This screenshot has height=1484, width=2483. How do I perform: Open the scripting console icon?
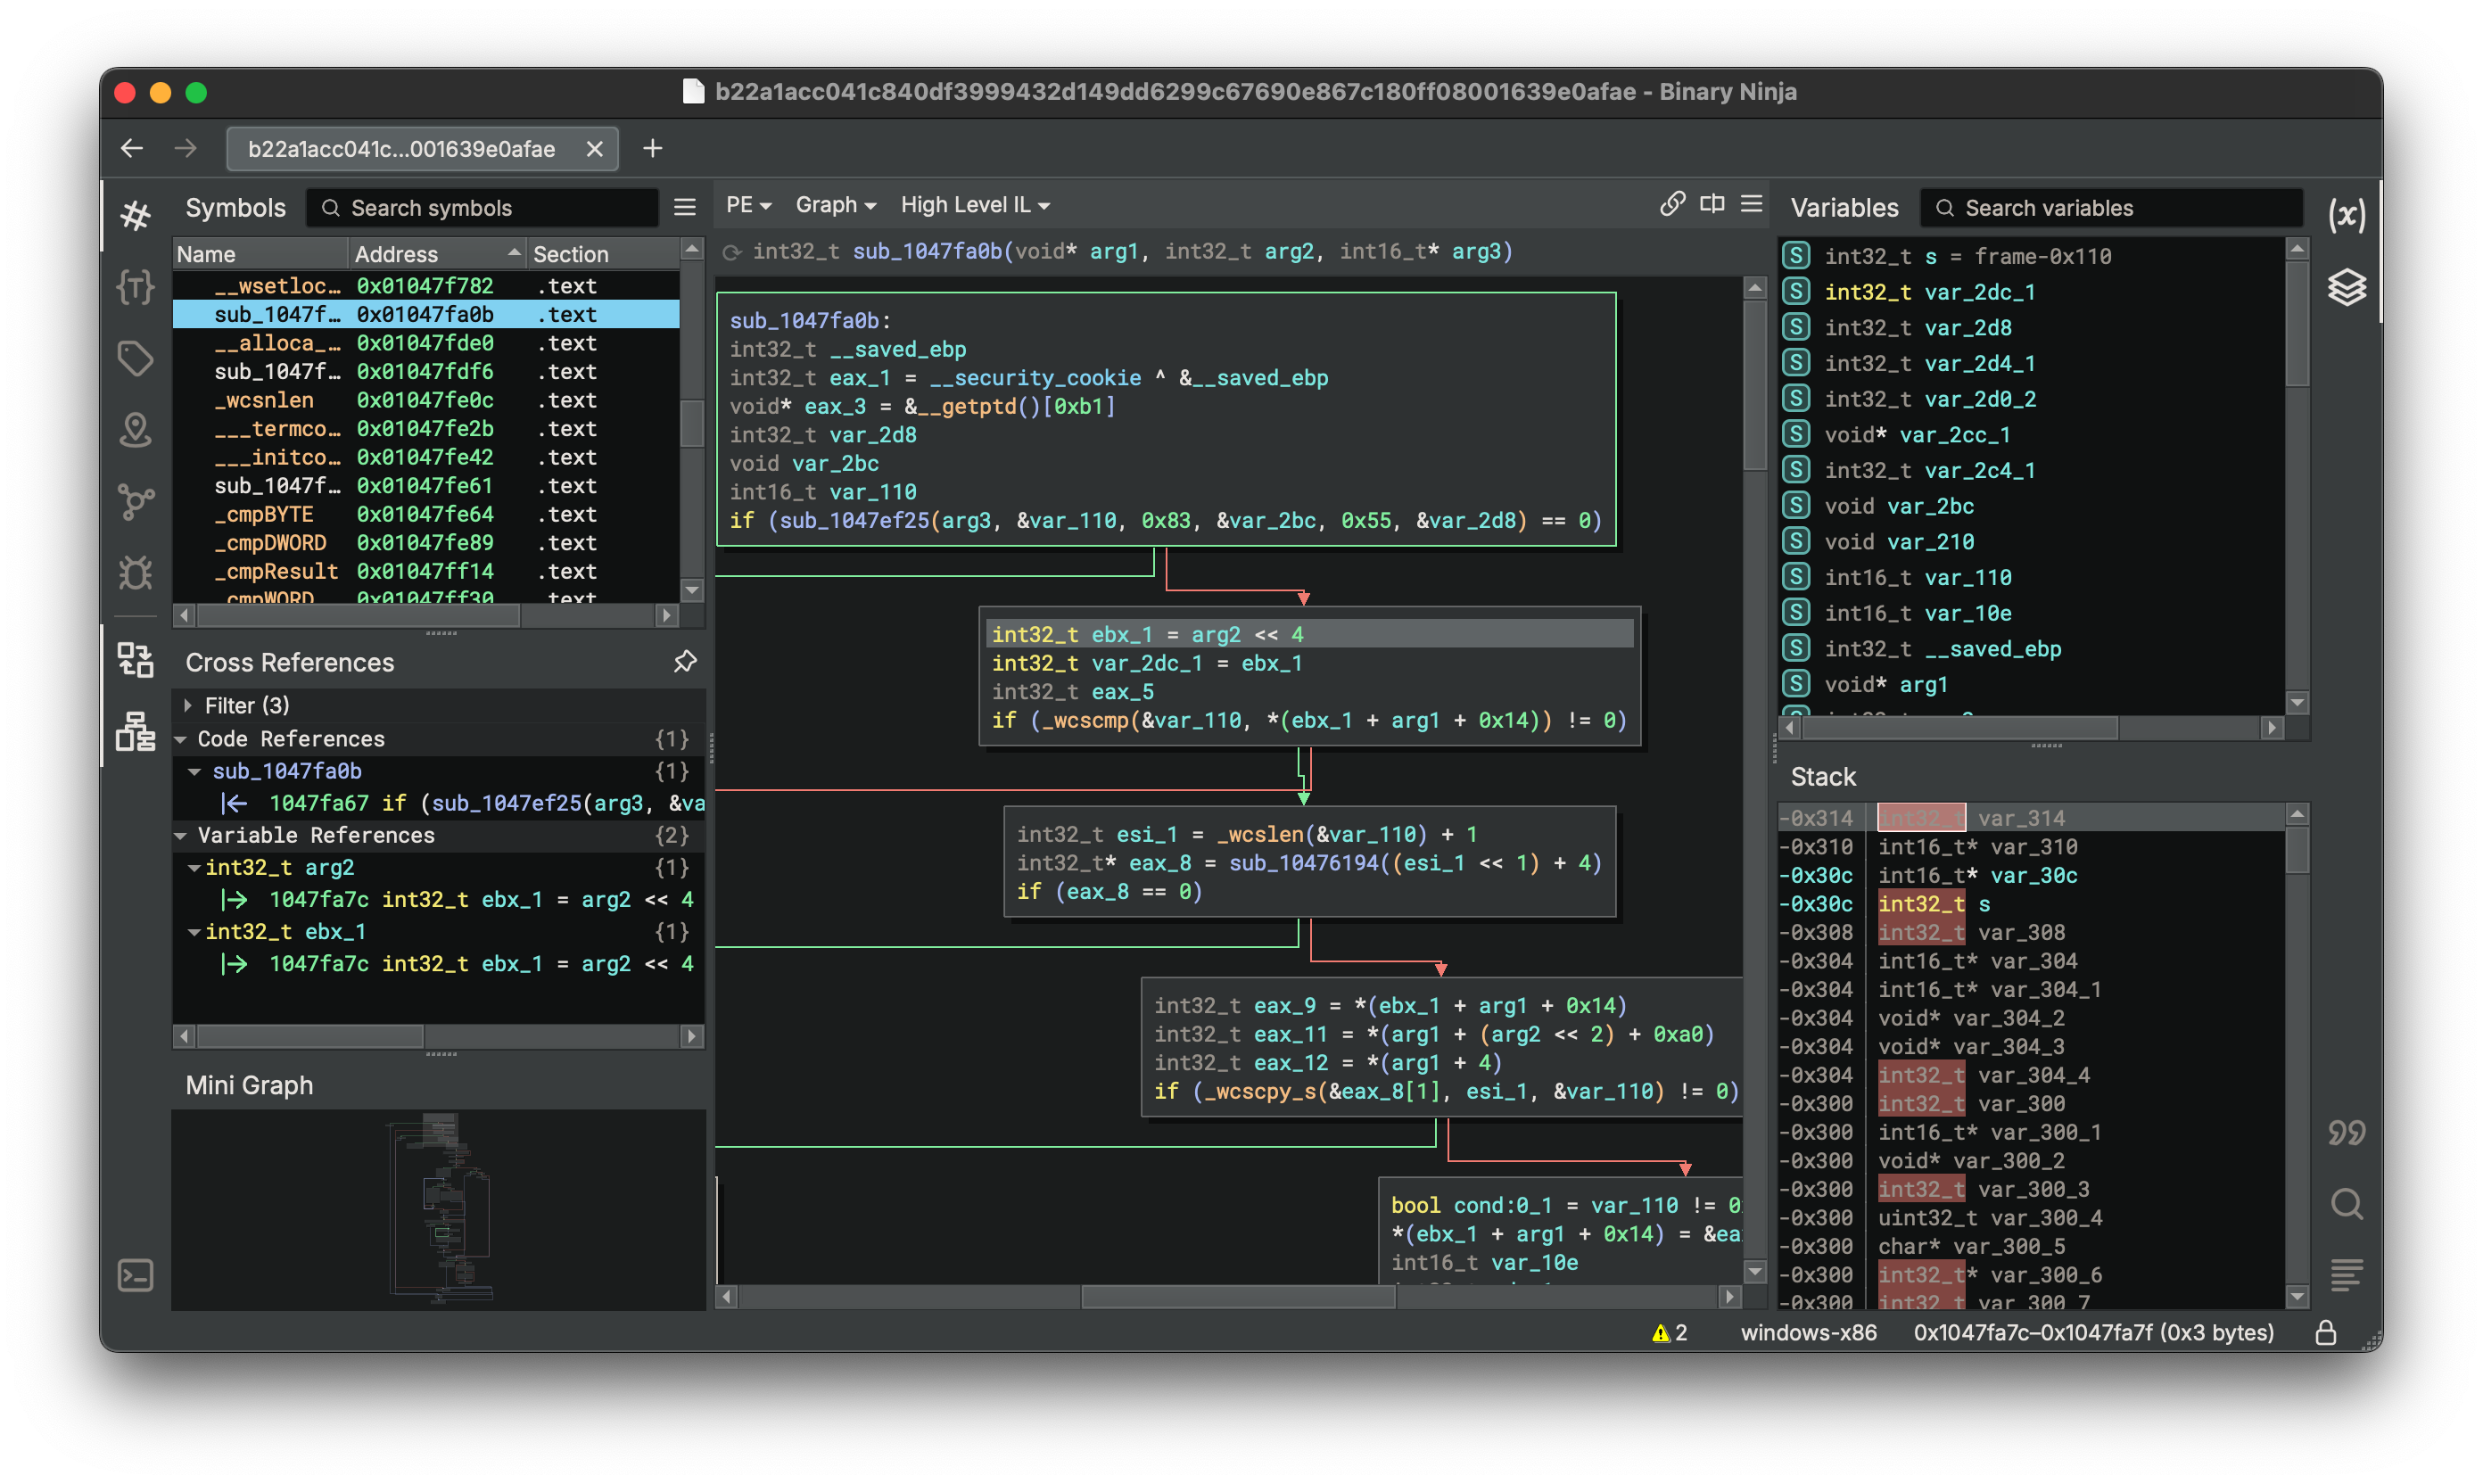135,1275
